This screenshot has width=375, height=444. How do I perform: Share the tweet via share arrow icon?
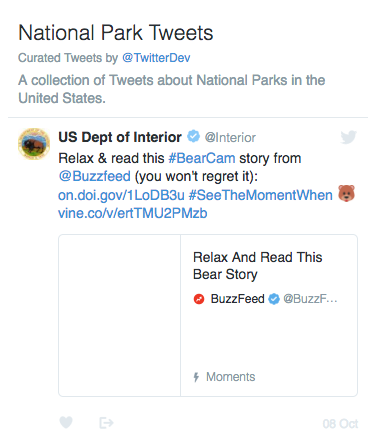[x=106, y=423]
